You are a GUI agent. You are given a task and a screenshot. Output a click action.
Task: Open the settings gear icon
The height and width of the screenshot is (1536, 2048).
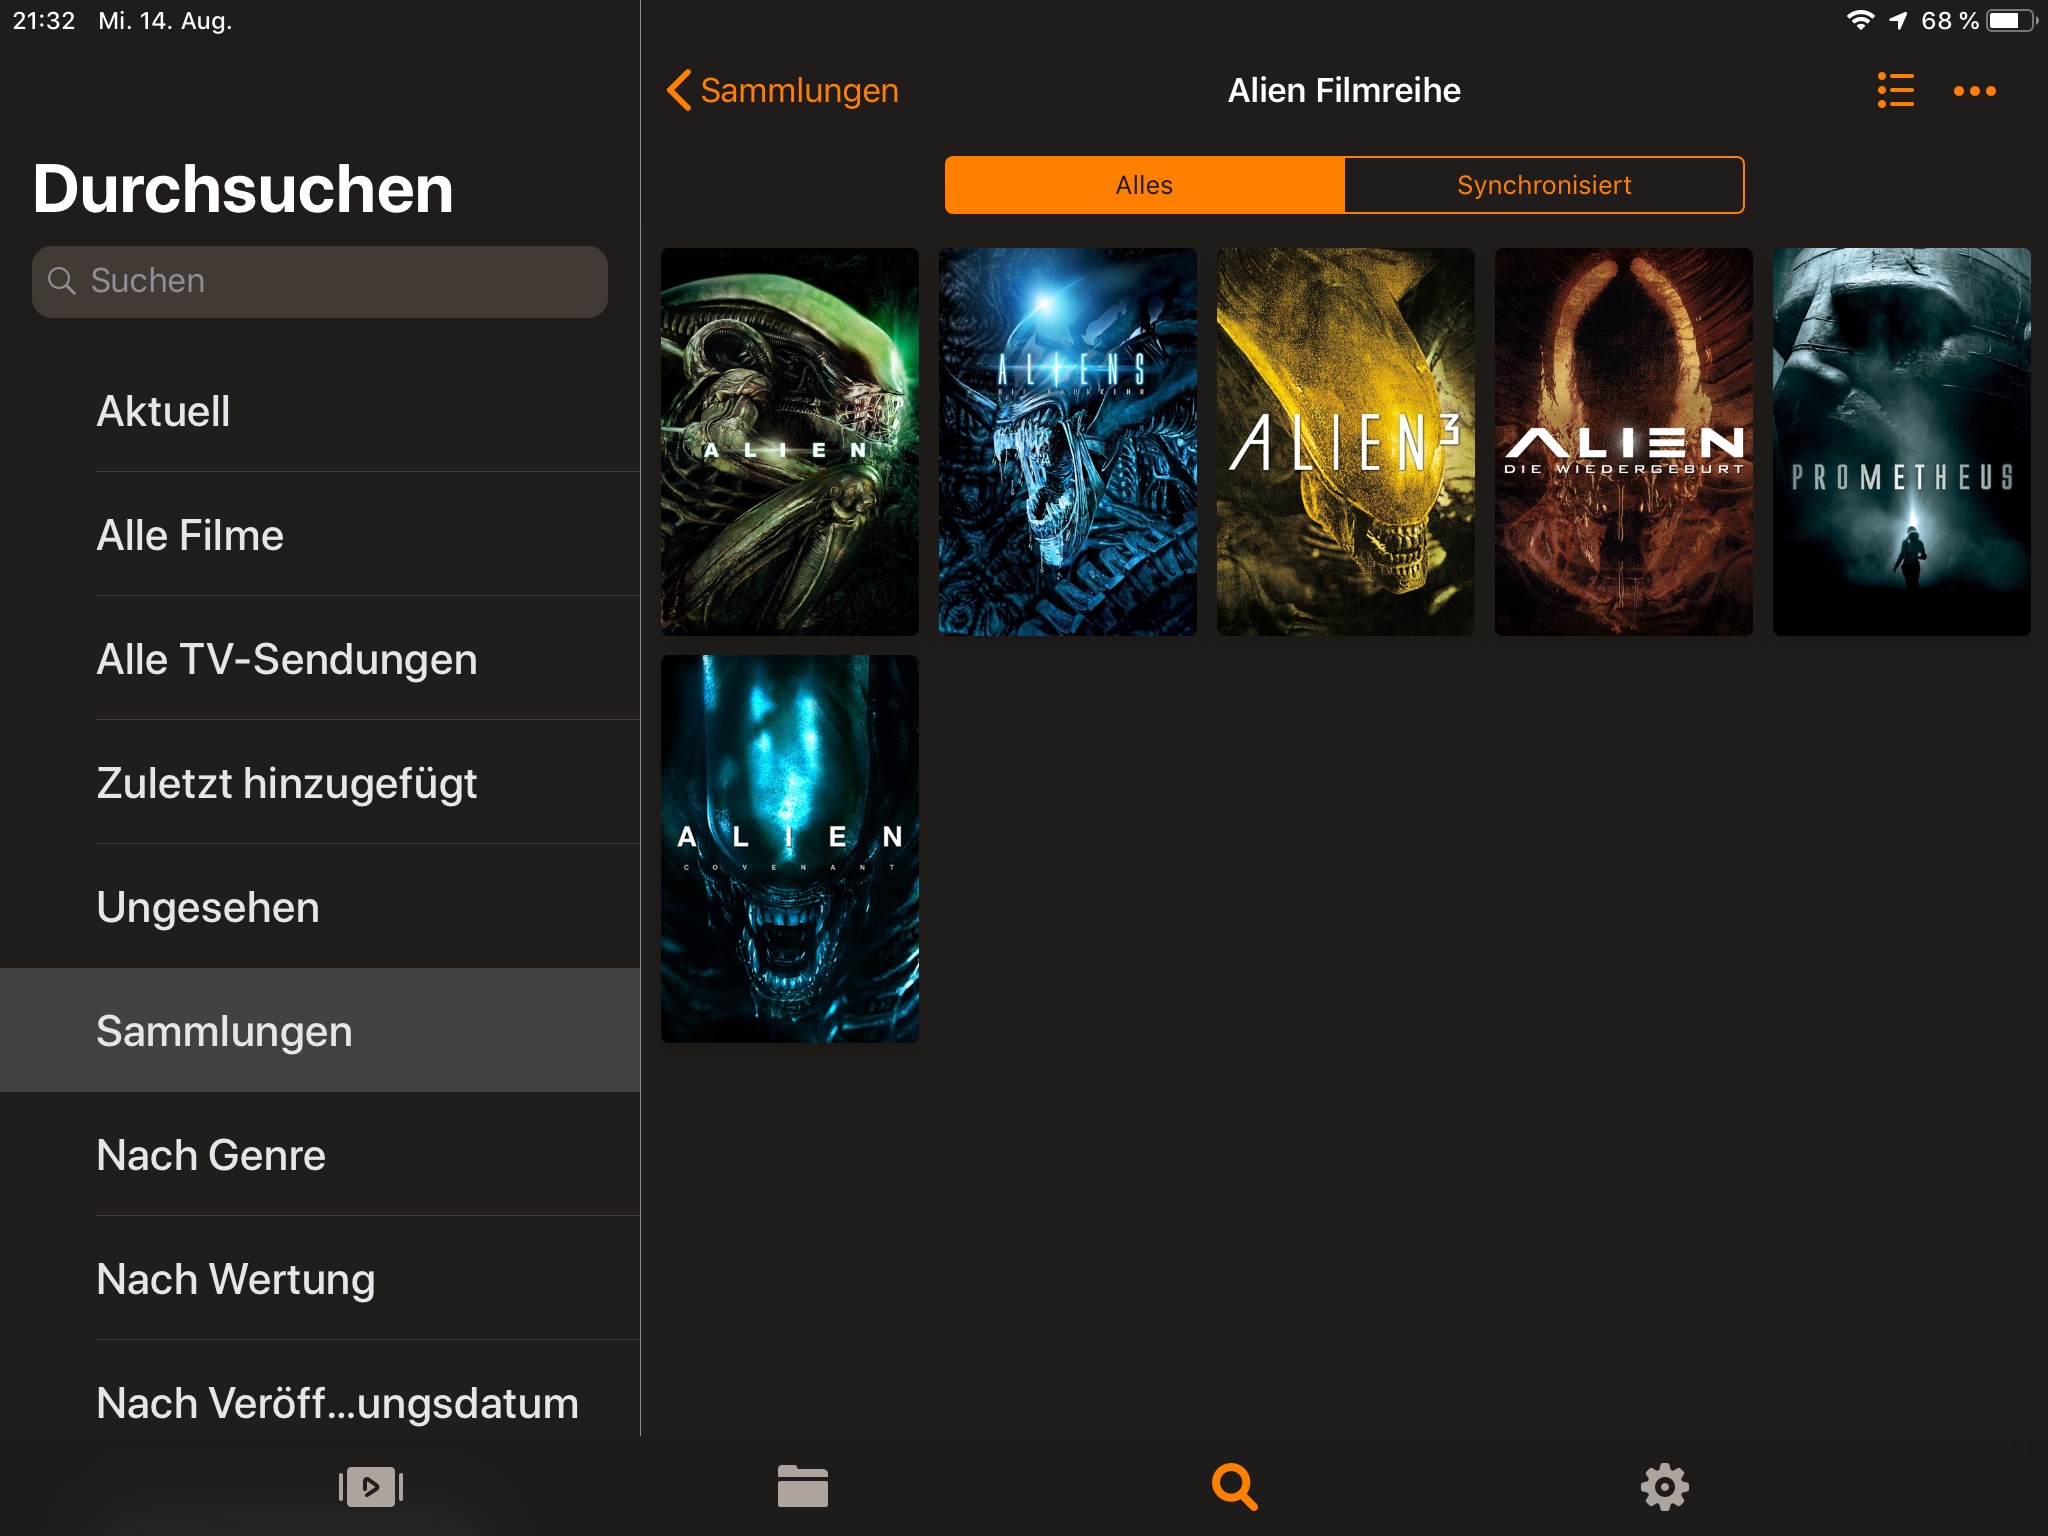point(1664,1487)
